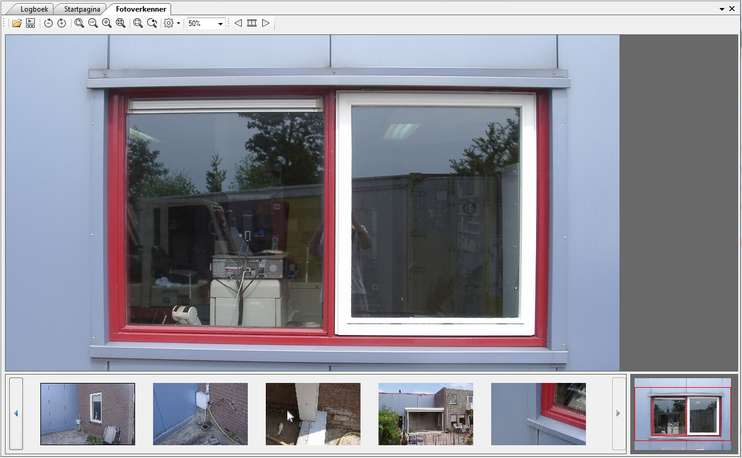
Task: Select the white post close-up thumbnail
Action: point(313,414)
